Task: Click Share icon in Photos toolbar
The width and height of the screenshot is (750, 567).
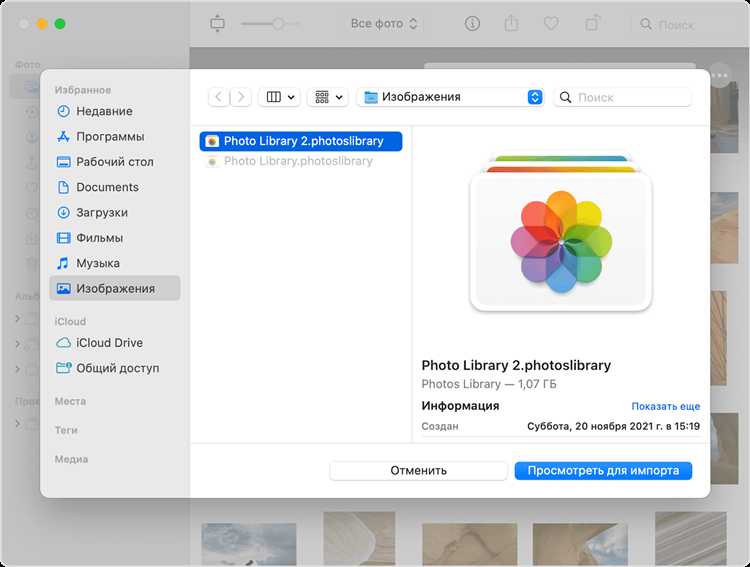Action: point(511,23)
